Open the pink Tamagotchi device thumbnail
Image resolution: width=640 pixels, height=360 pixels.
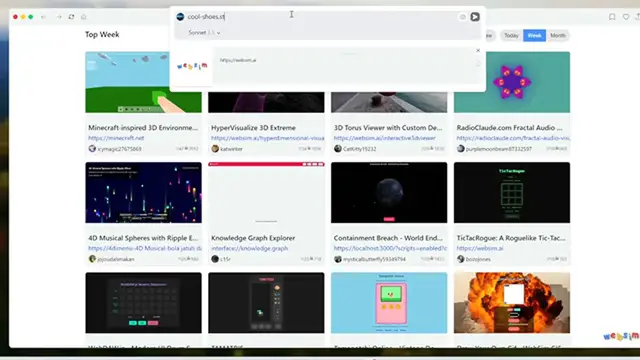[389, 303]
